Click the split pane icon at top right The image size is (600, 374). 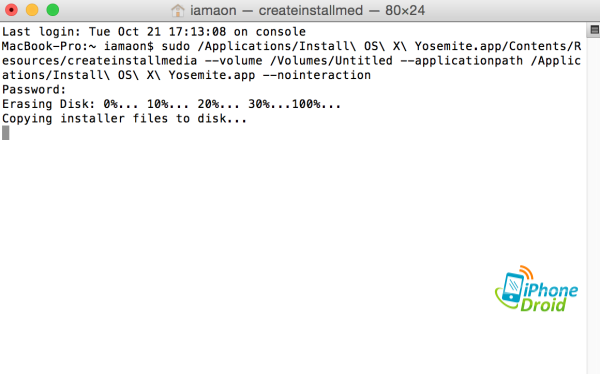click(594, 30)
